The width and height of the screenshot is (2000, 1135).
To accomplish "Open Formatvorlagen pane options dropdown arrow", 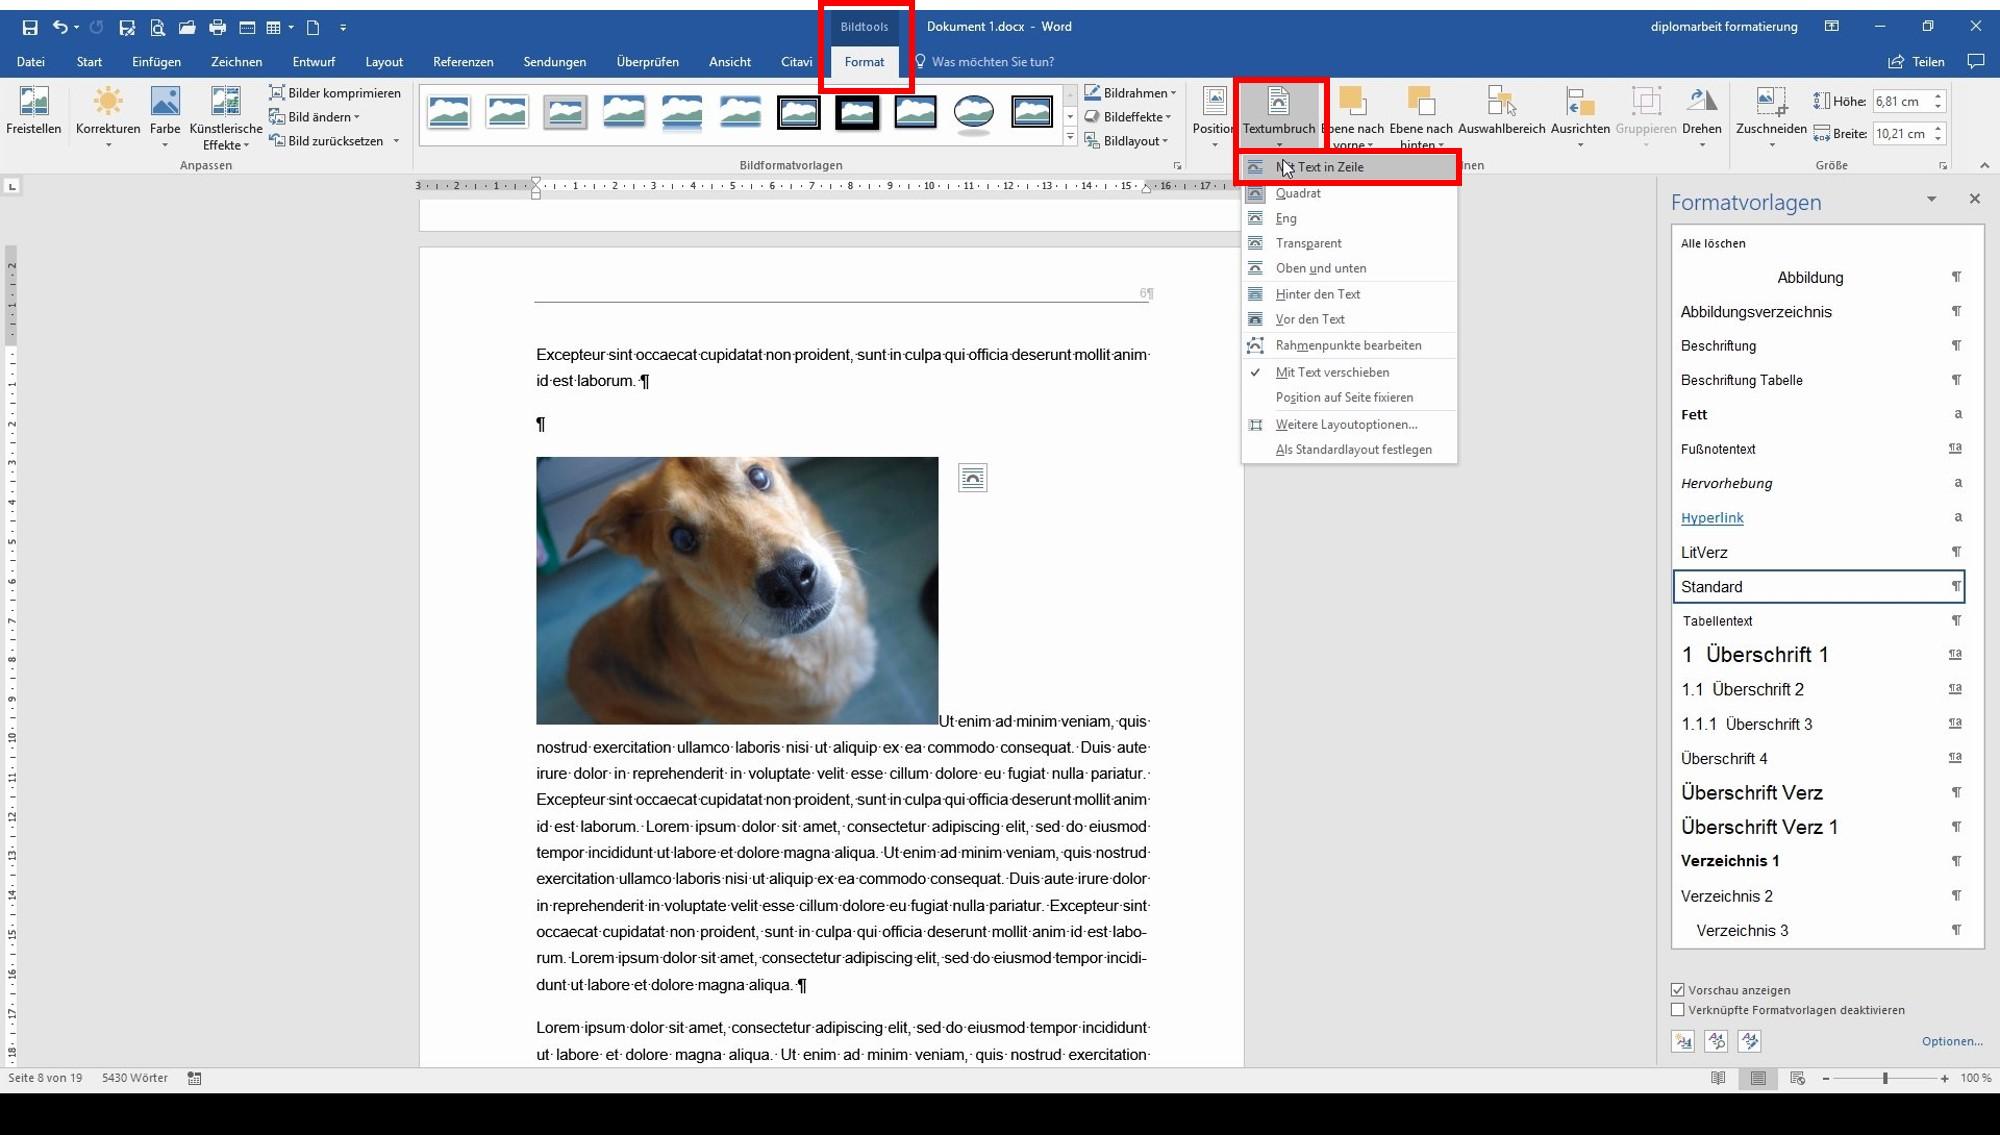I will click(1932, 199).
